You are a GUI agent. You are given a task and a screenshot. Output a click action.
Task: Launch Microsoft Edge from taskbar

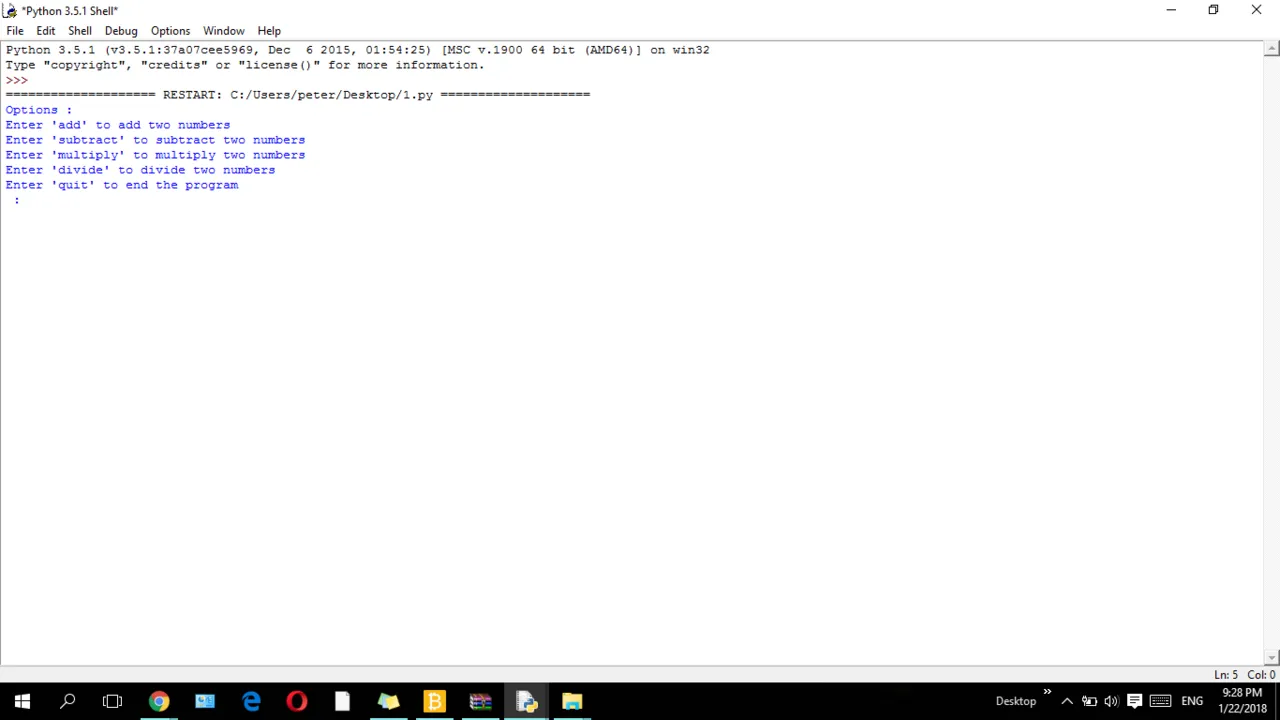[x=251, y=701]
